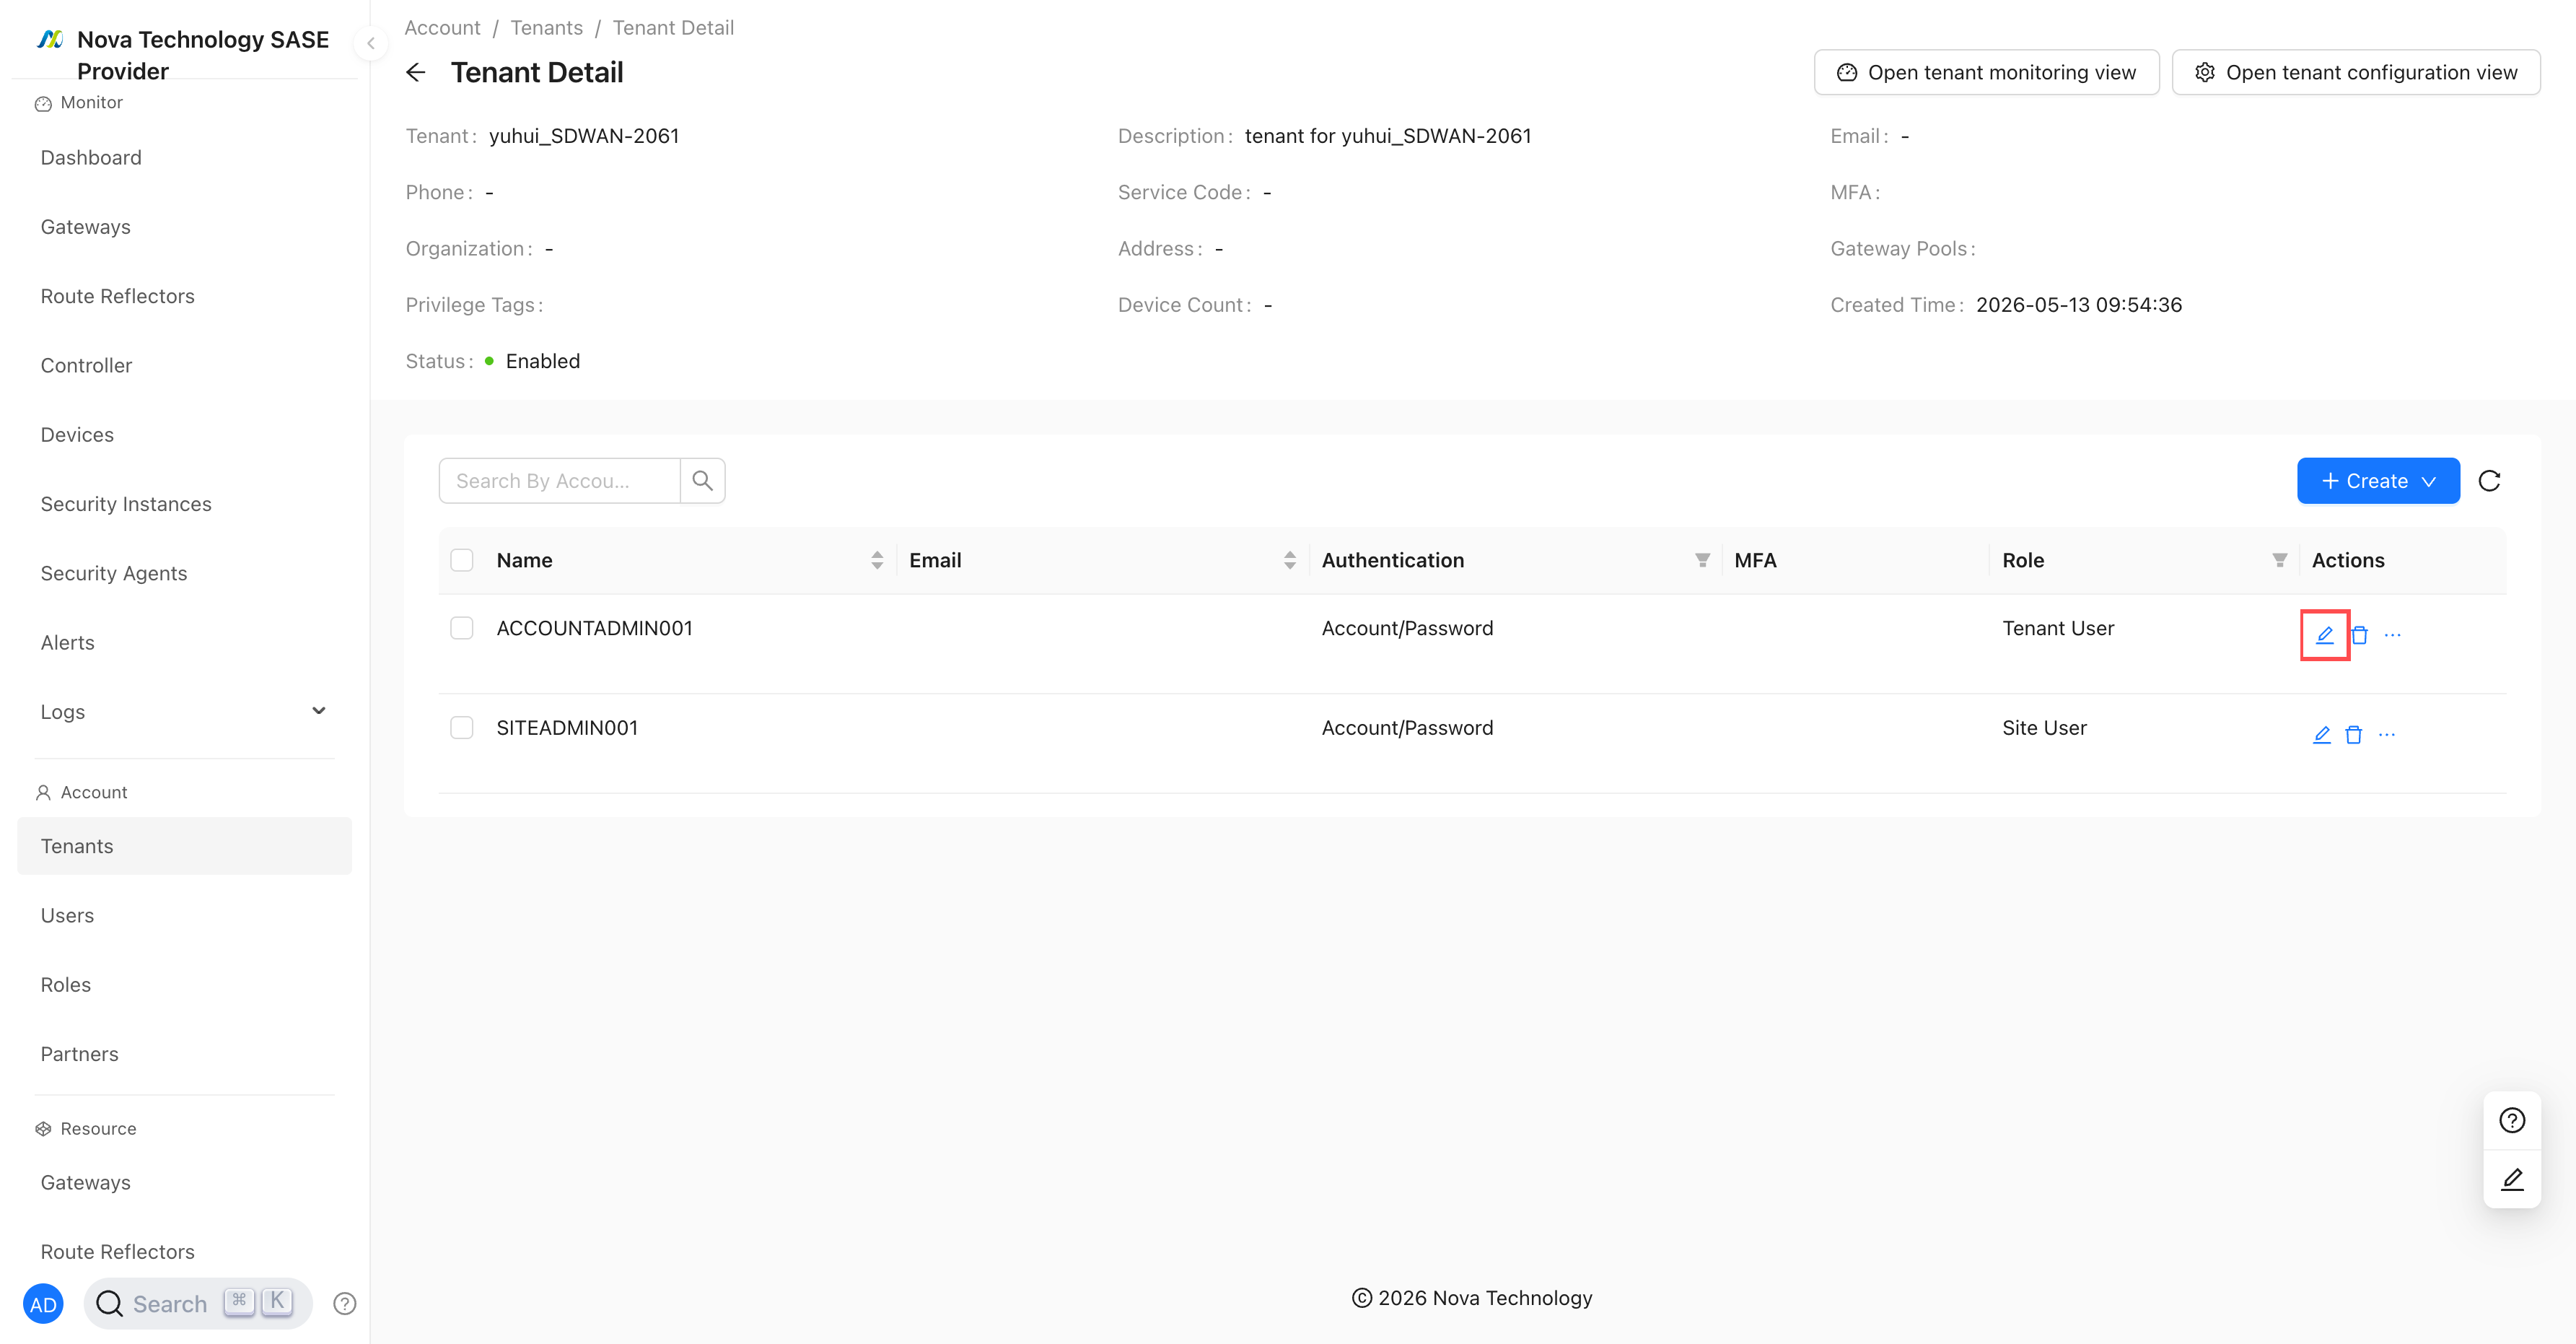Image resolution: width=2576 pixels, height=1344 pixels.
Task: Delete the ACCOUNTADMIN001 account
Action: pos(2359,635)
